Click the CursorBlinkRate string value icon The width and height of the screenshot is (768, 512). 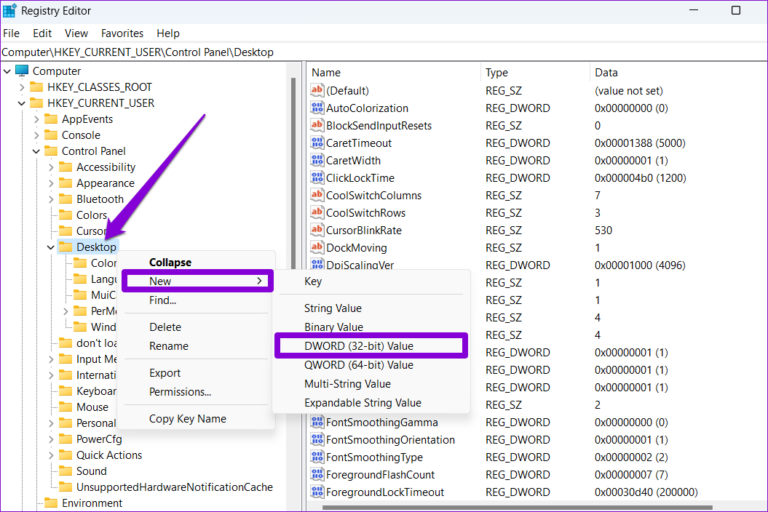[x=318, y=230]
